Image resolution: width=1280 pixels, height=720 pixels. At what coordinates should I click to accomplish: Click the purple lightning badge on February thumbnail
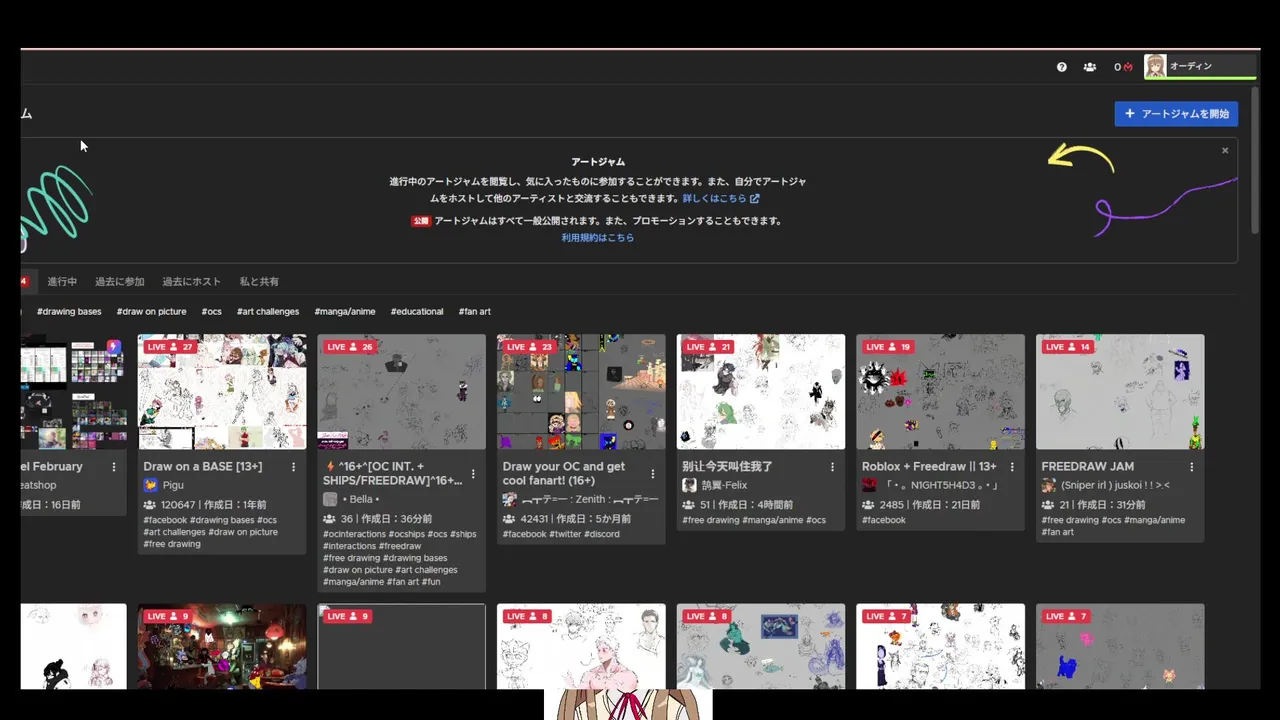click(x=114, y=347)
